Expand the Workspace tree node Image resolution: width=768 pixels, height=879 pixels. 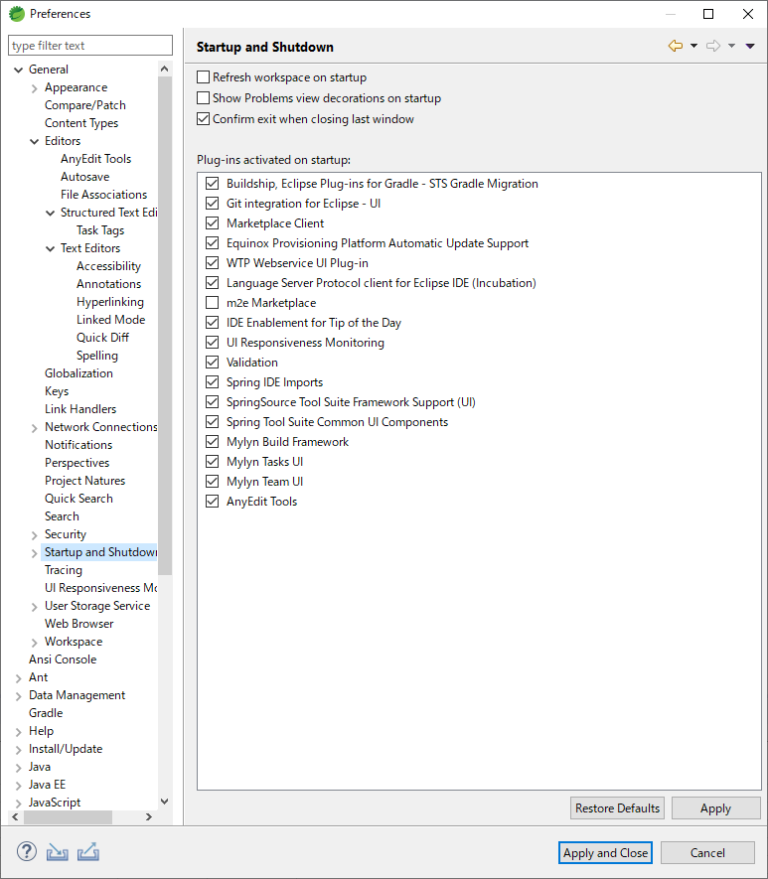(34, 642)
